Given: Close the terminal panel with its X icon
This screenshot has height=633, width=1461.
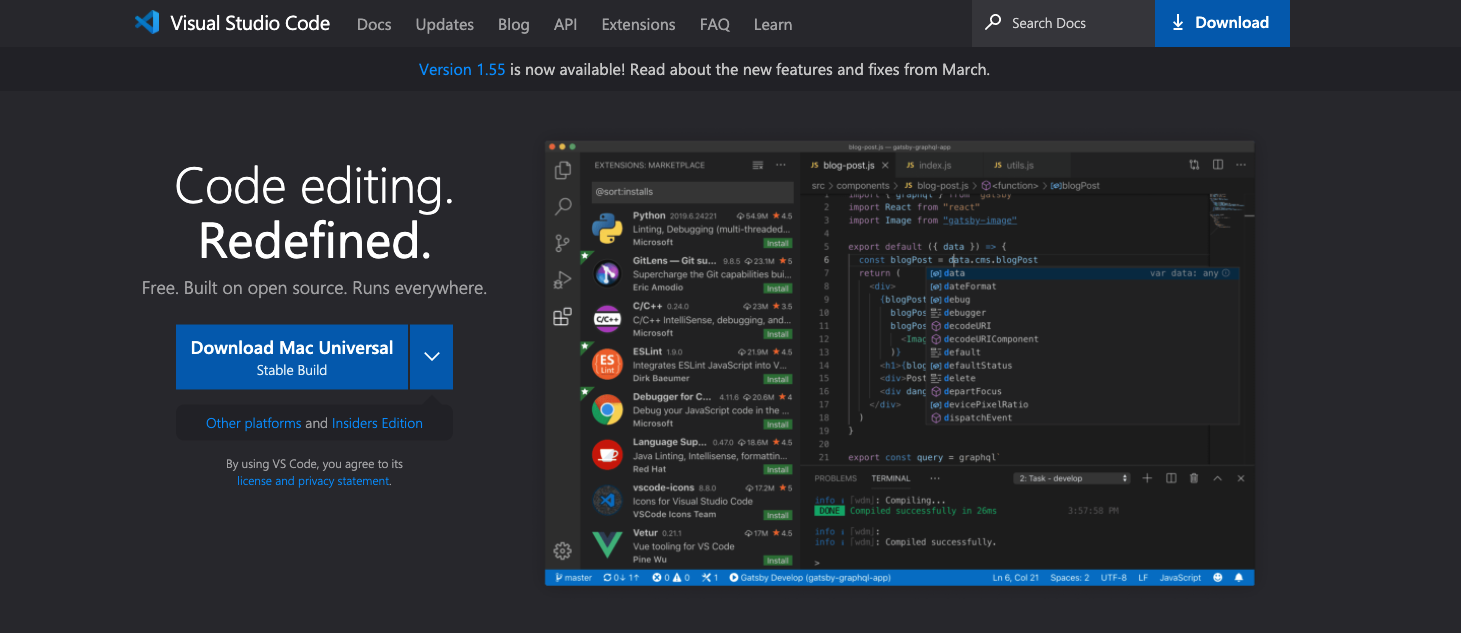Looking at the screenshot, I should pos(1241,478).
